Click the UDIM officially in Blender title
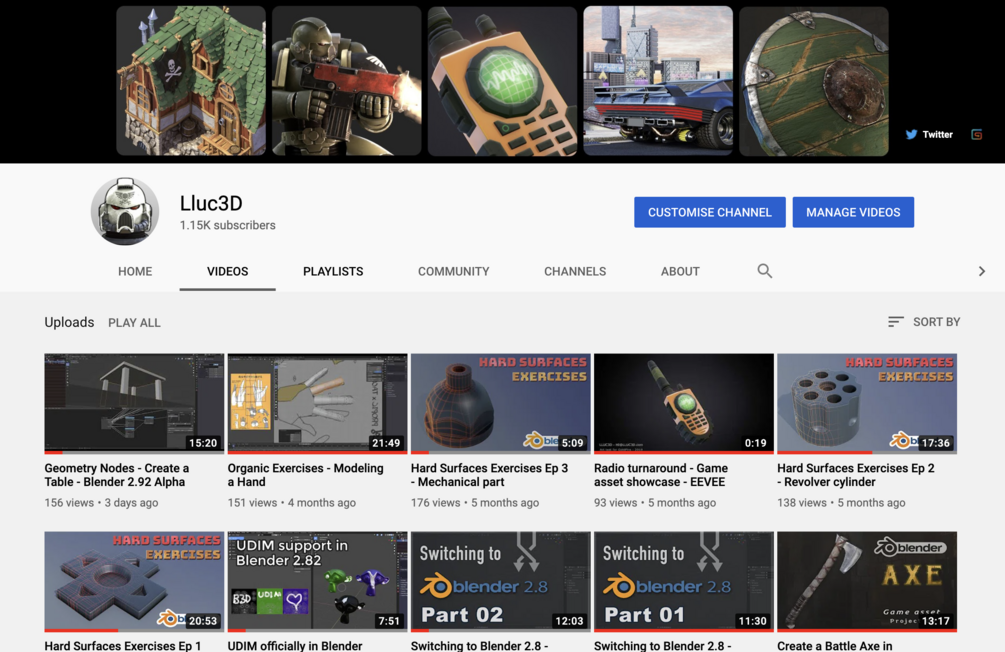Image resolution: width=1005 pixels, height=652 pixels. click(295, 646)
